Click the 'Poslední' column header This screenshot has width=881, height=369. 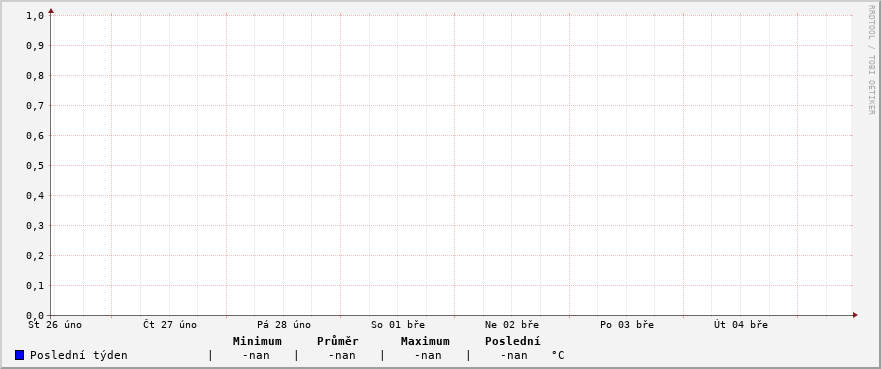(512, 341)
